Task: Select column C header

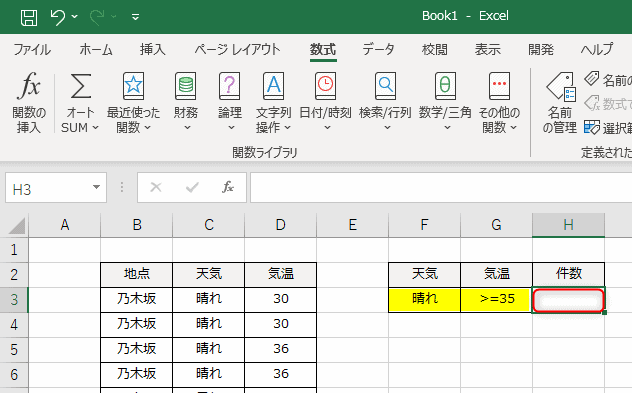Action: [x=208, y=225]
